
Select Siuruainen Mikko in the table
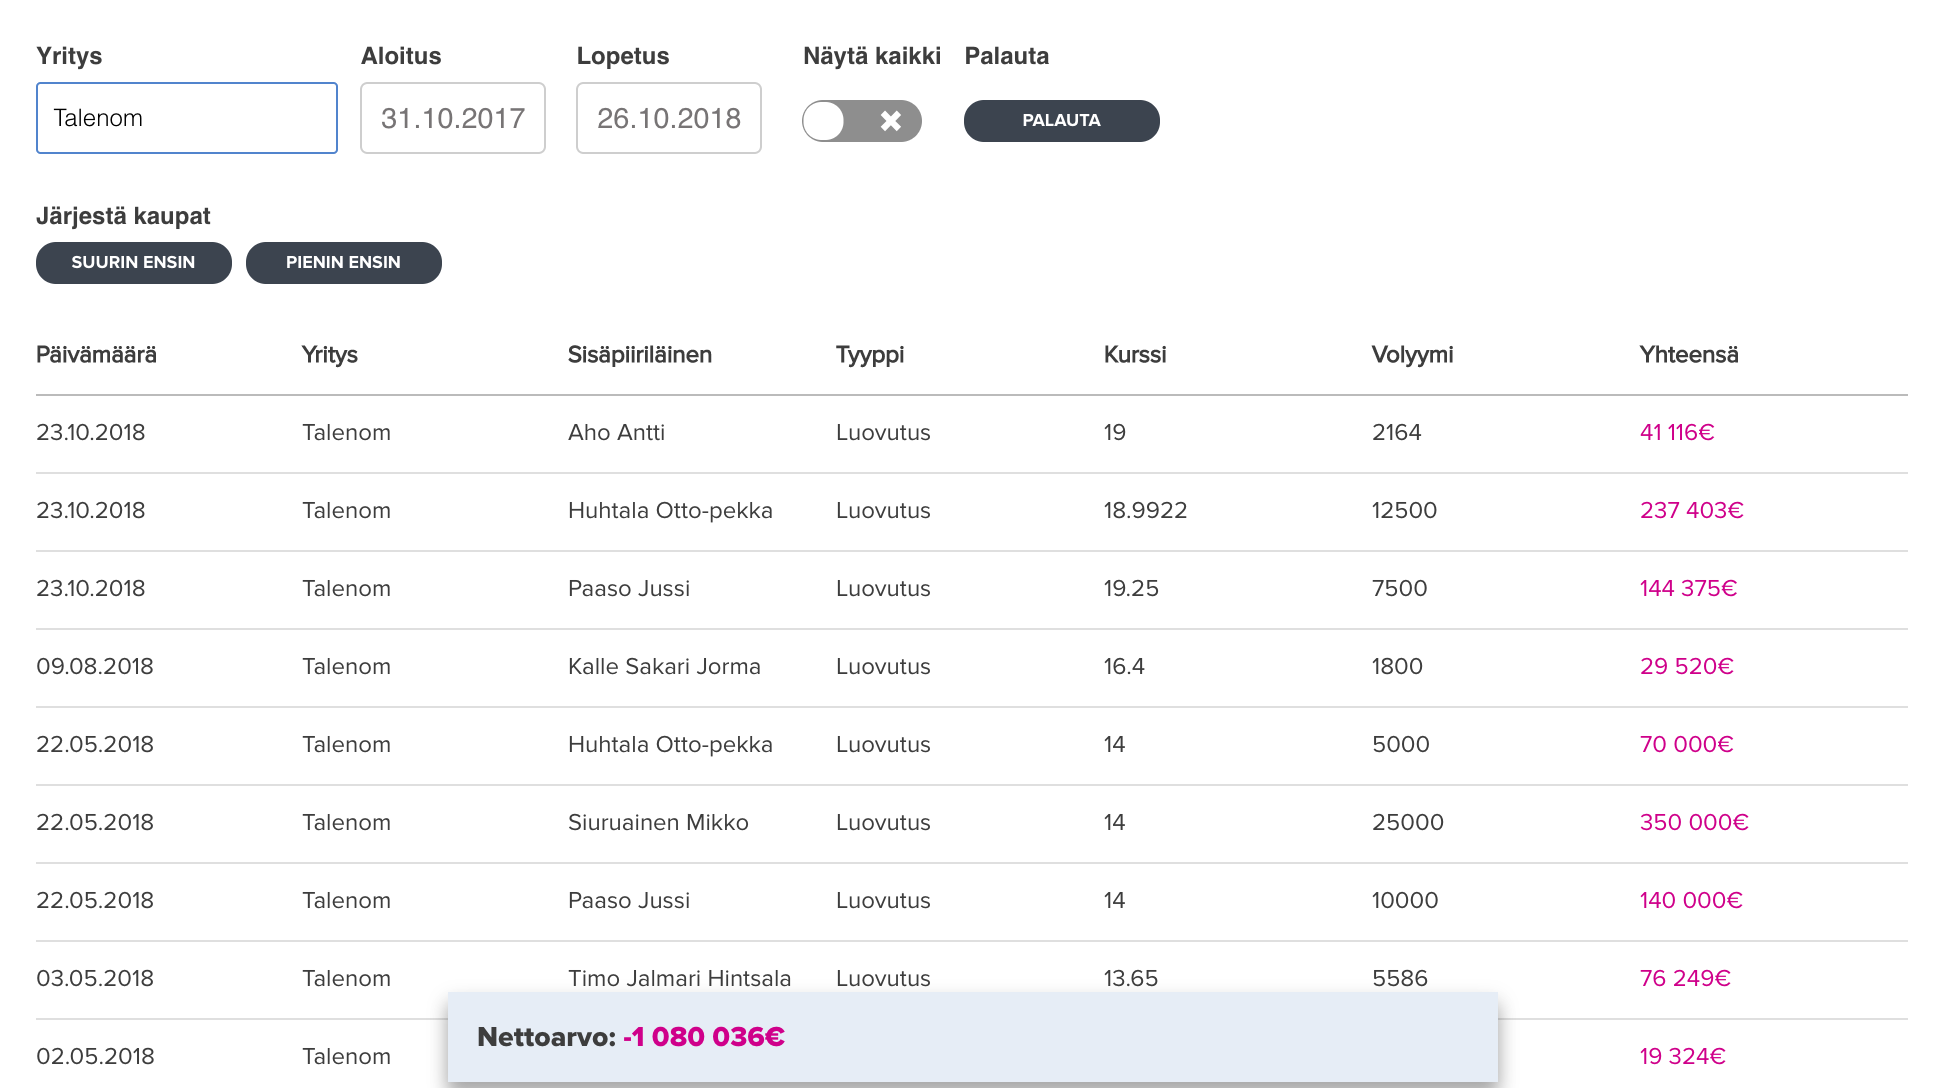pyautogui.click(x=658, y=823)
